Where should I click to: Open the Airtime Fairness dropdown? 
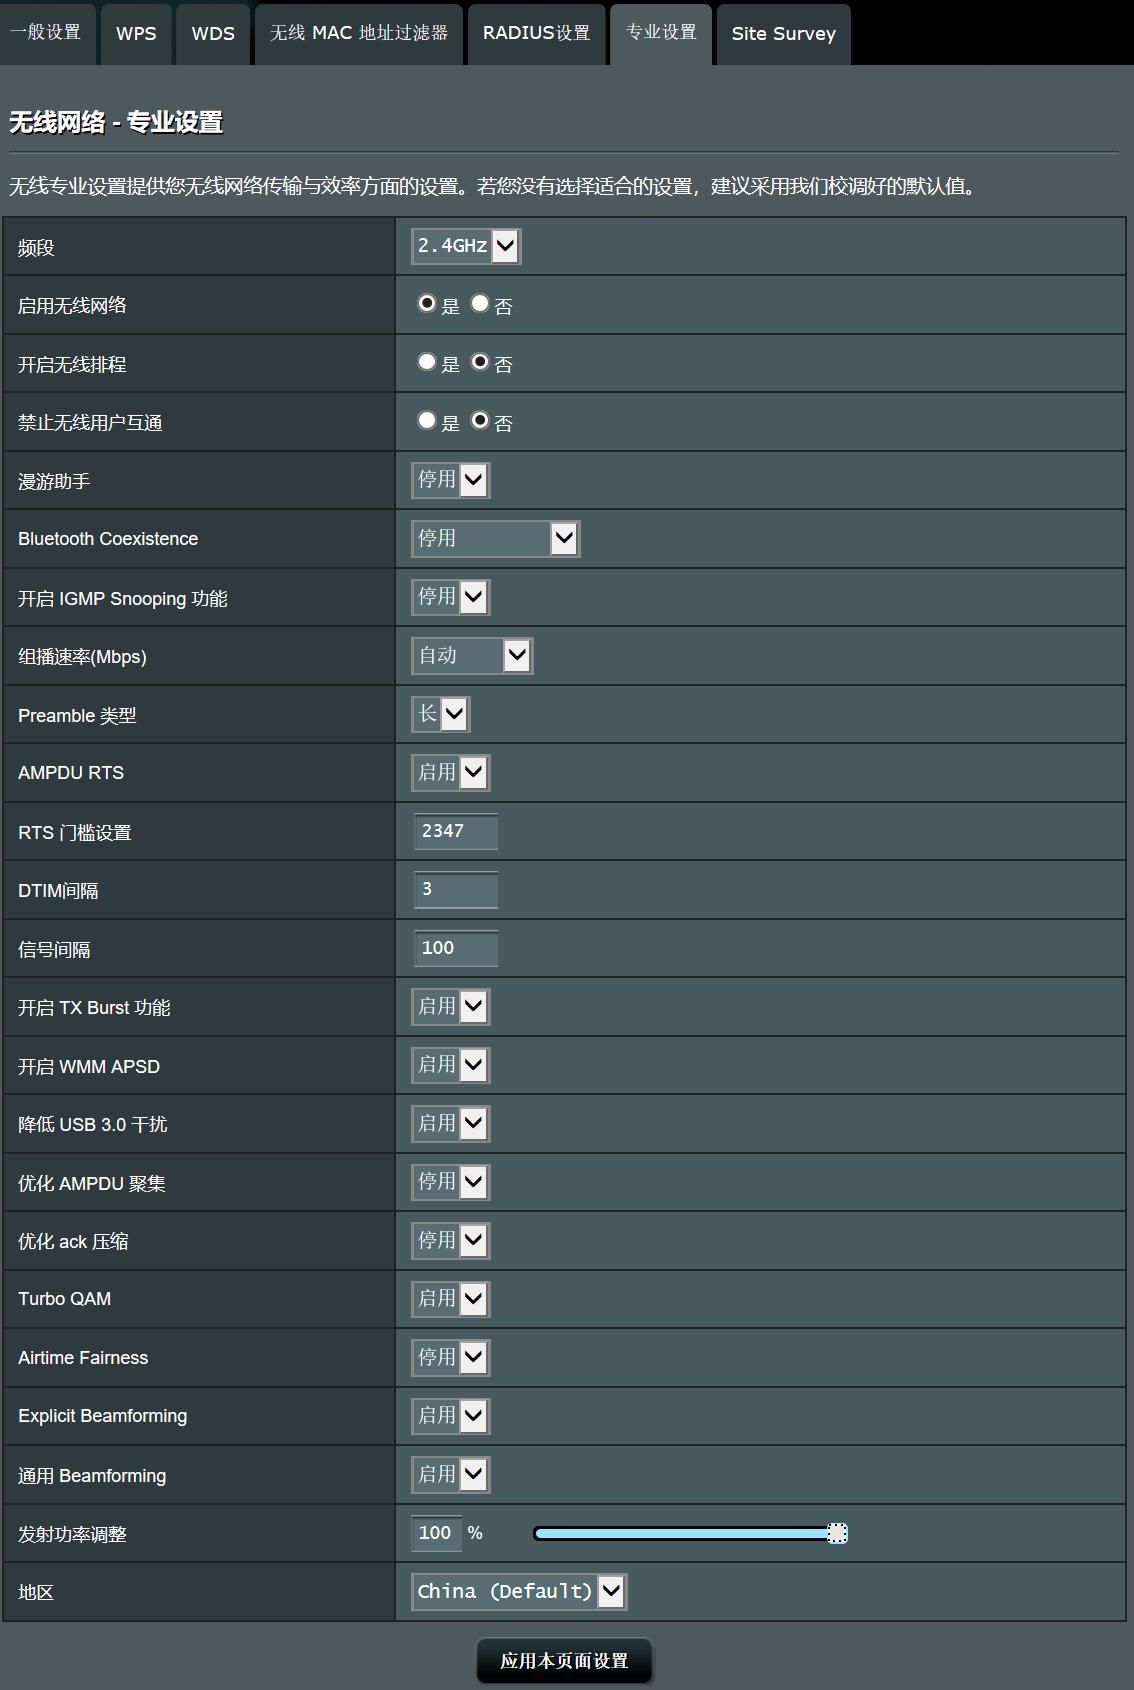point(451,1357)
